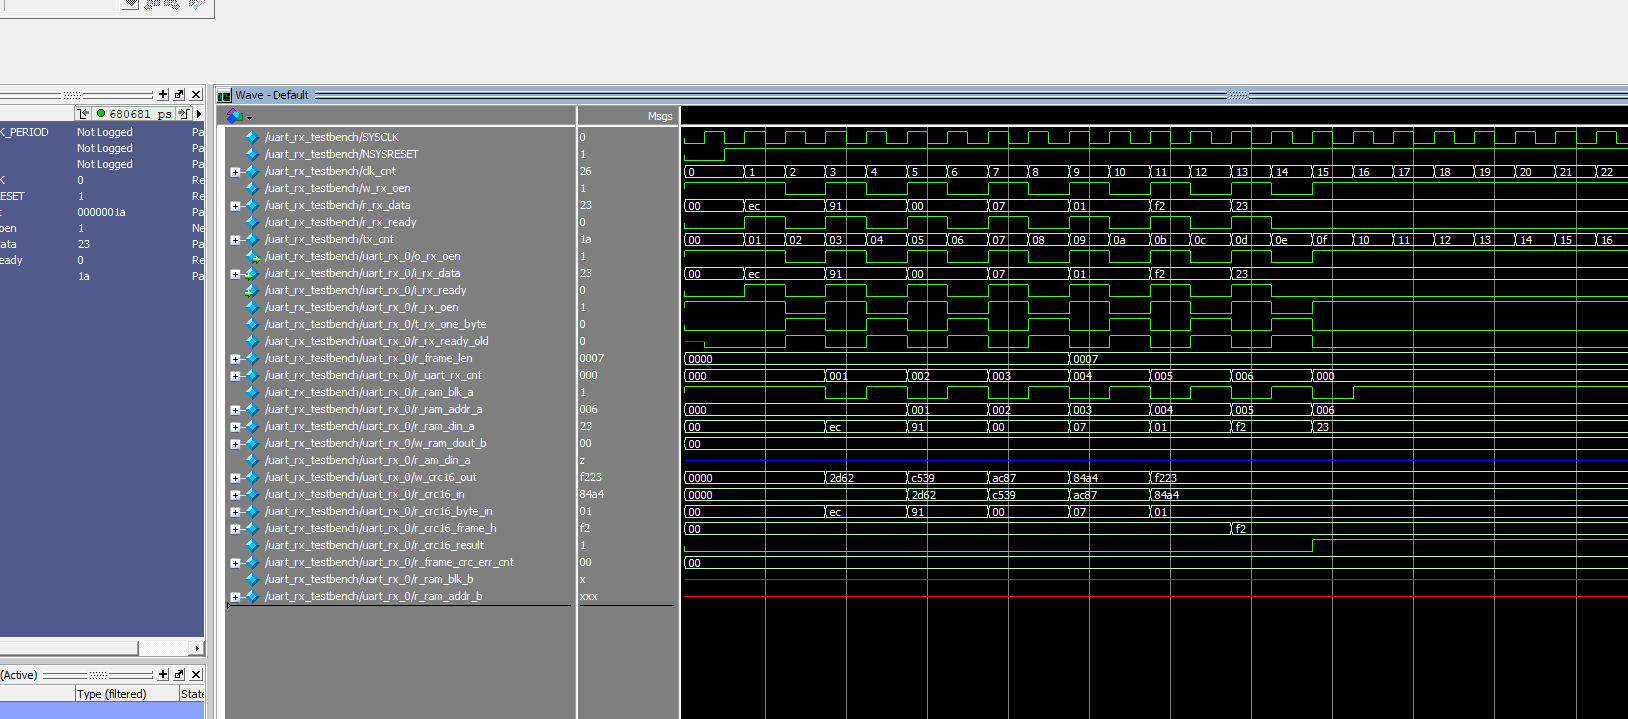Close the Objects pane

[196, 94]
